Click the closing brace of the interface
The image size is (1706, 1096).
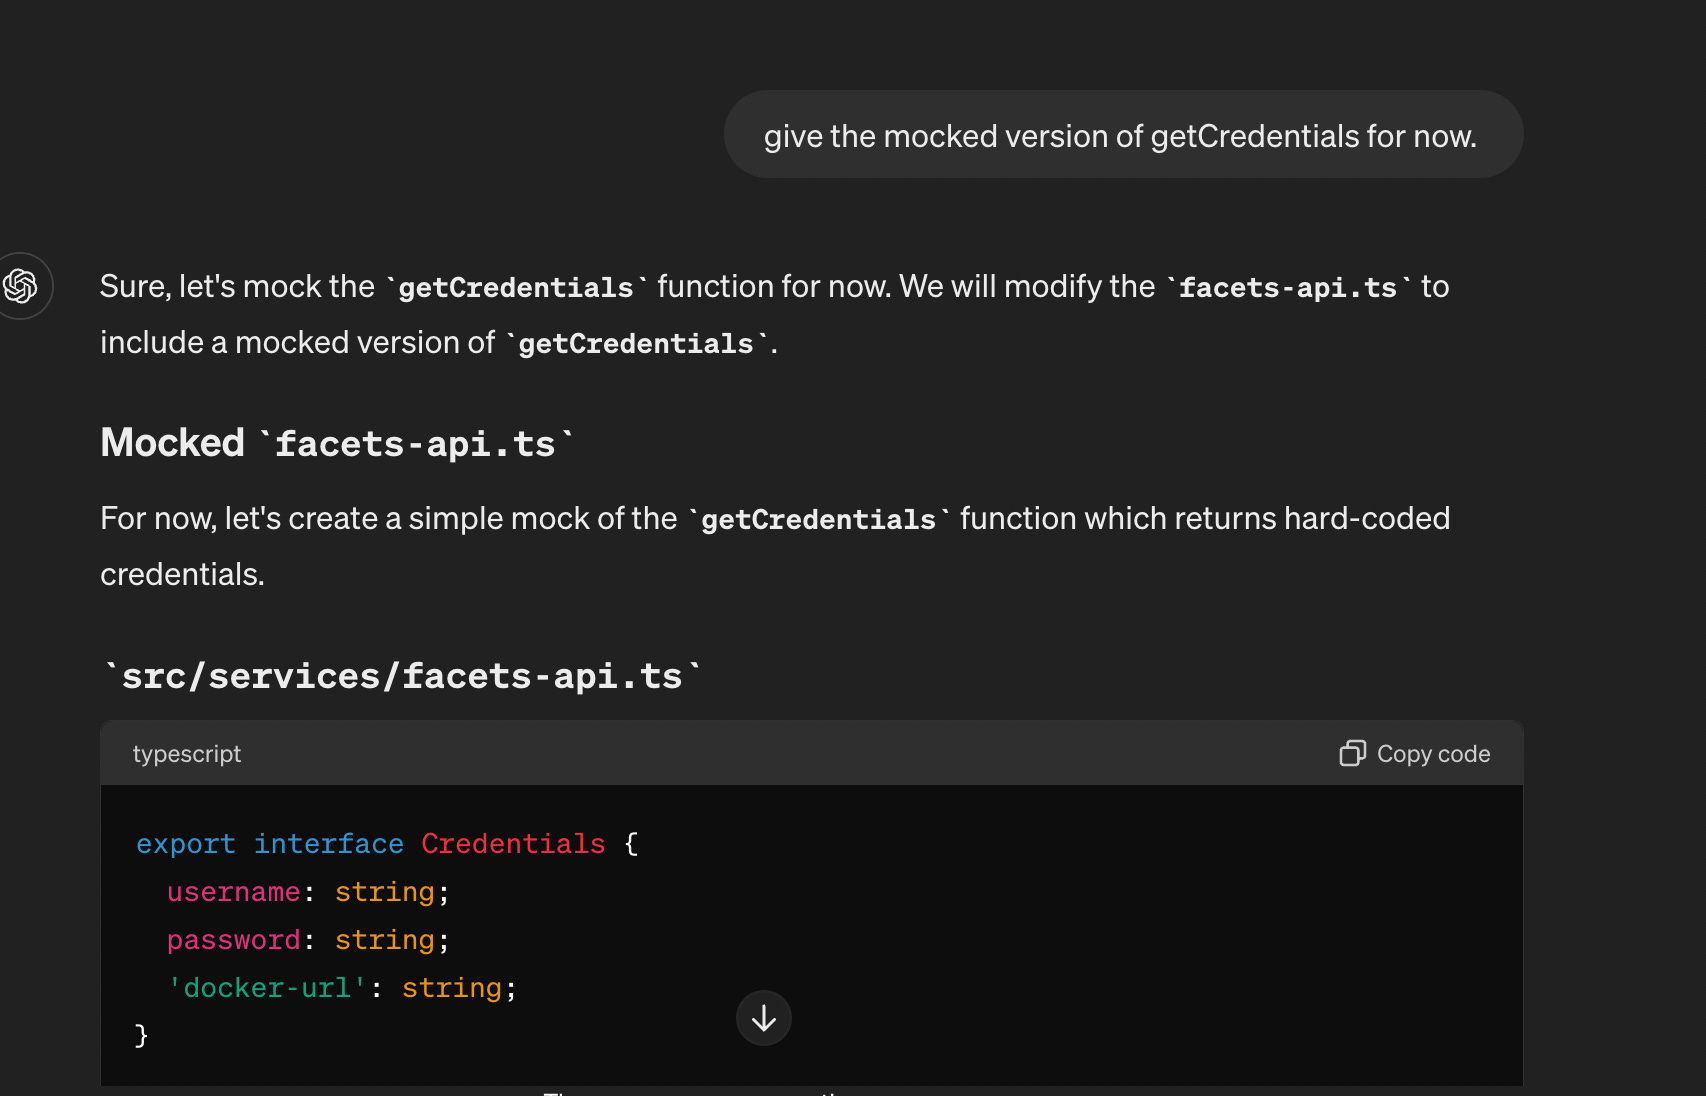point(141,1035)
